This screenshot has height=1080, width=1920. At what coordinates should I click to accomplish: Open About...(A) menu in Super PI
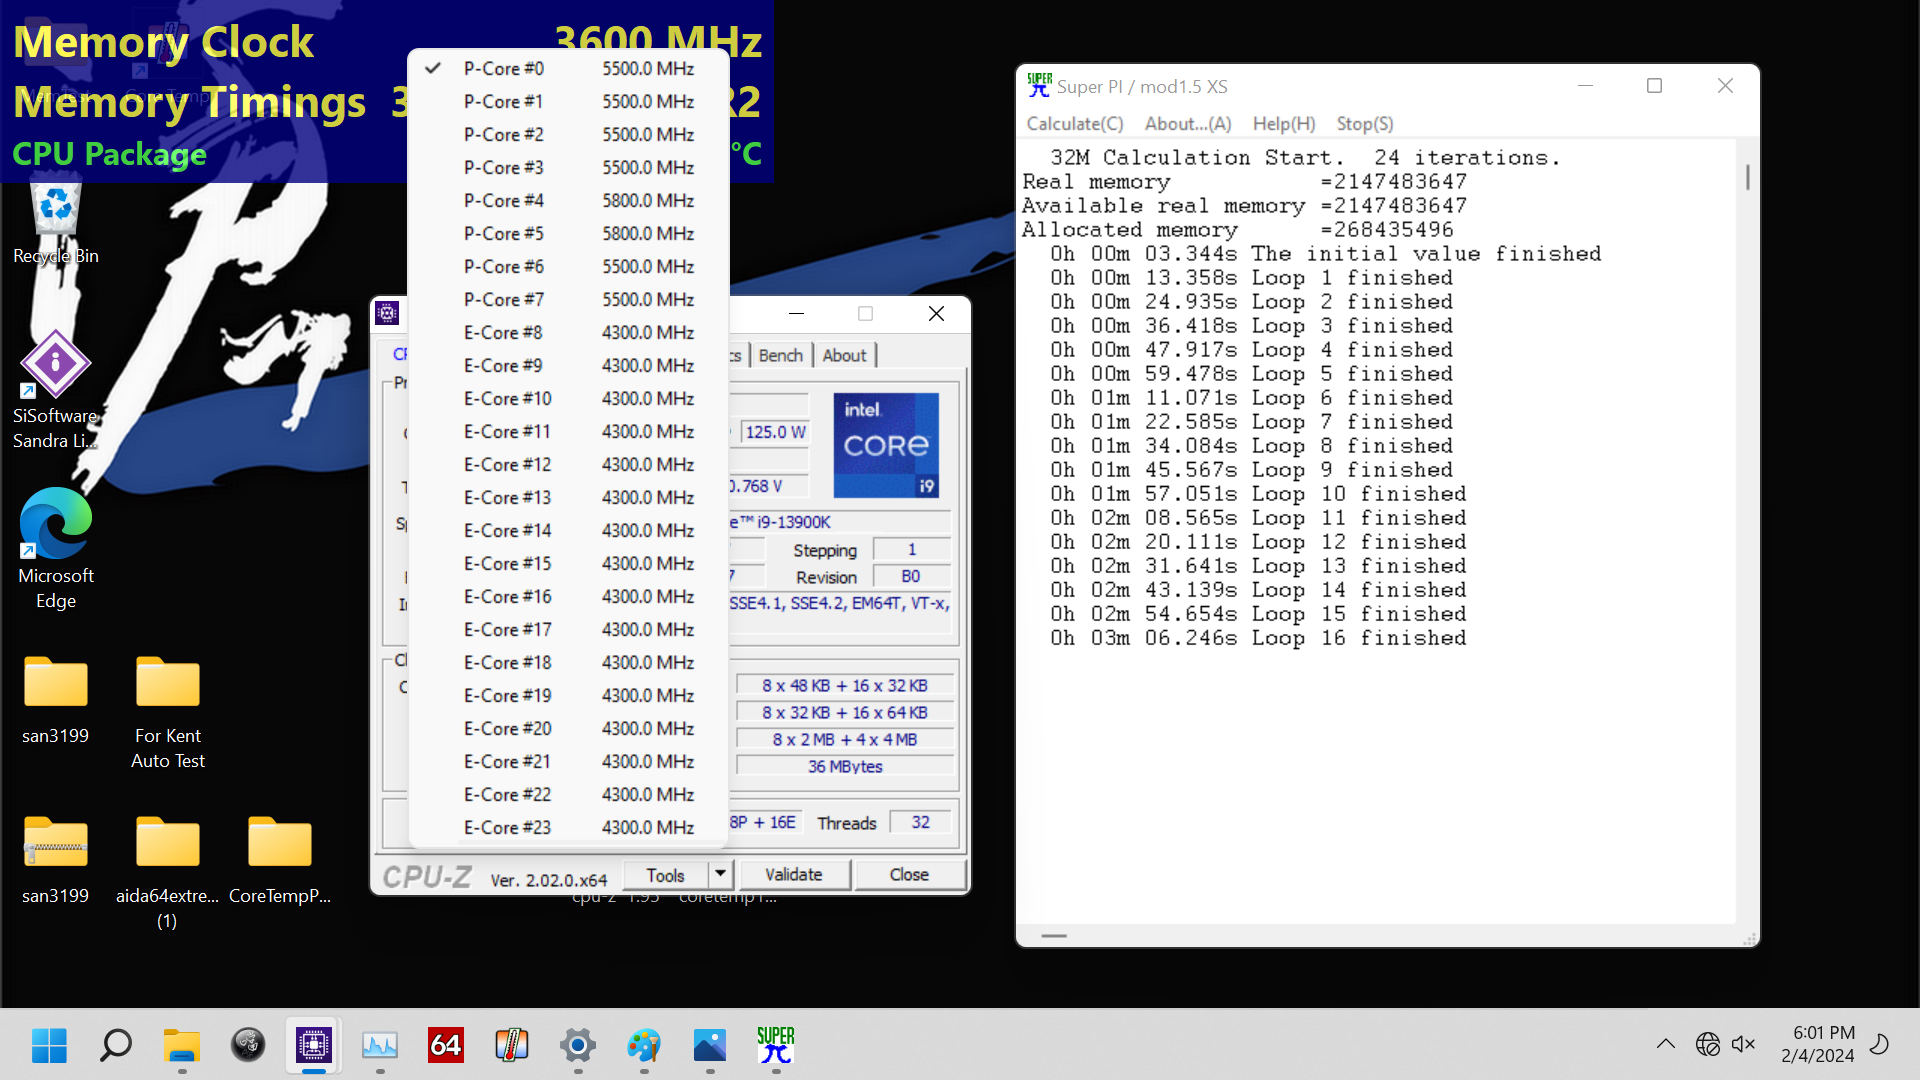click(x=1188, y=124)
